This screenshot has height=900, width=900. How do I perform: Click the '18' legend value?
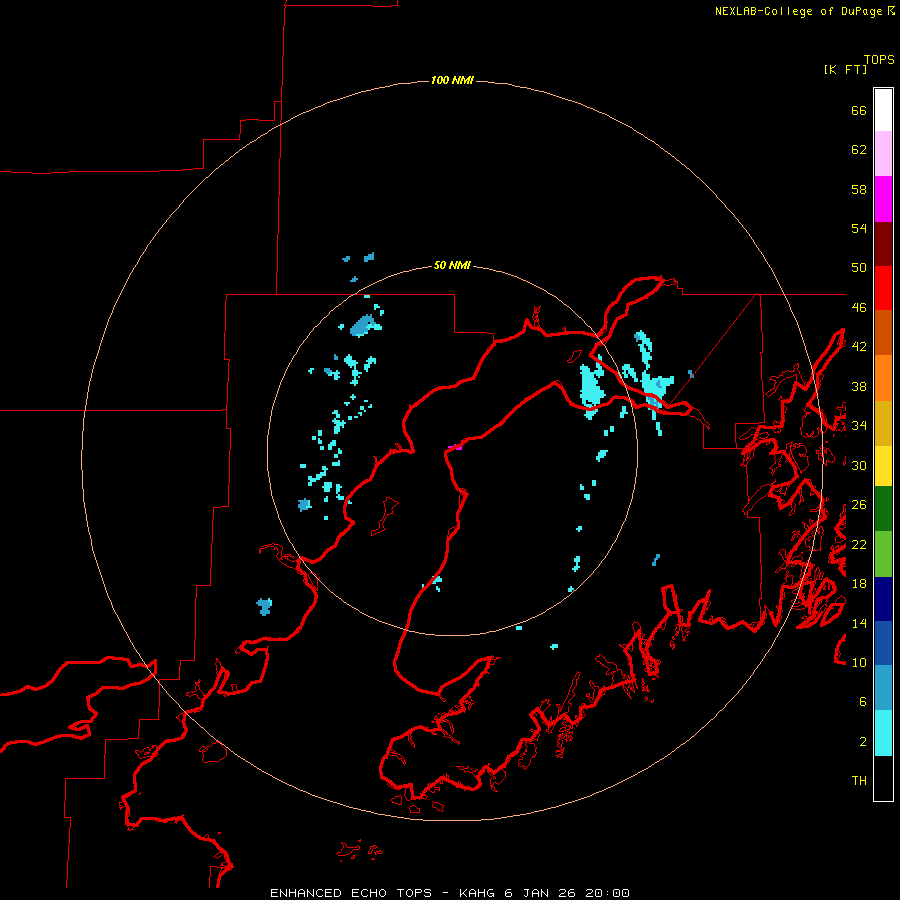859,584
